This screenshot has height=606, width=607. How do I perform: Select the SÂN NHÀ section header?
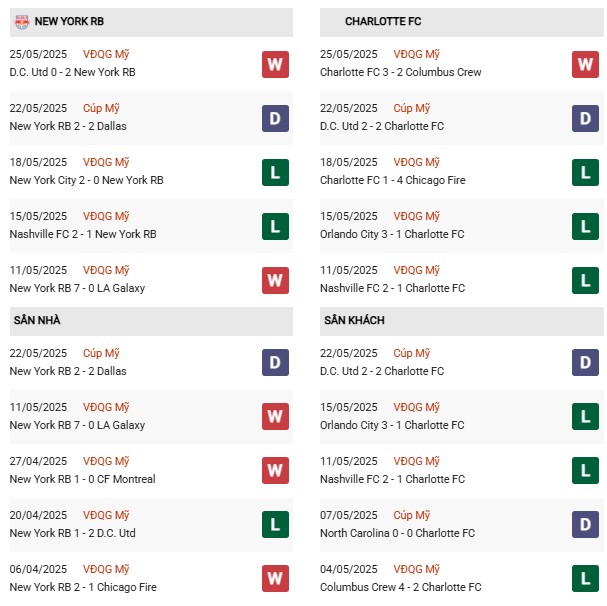[151, 321]
